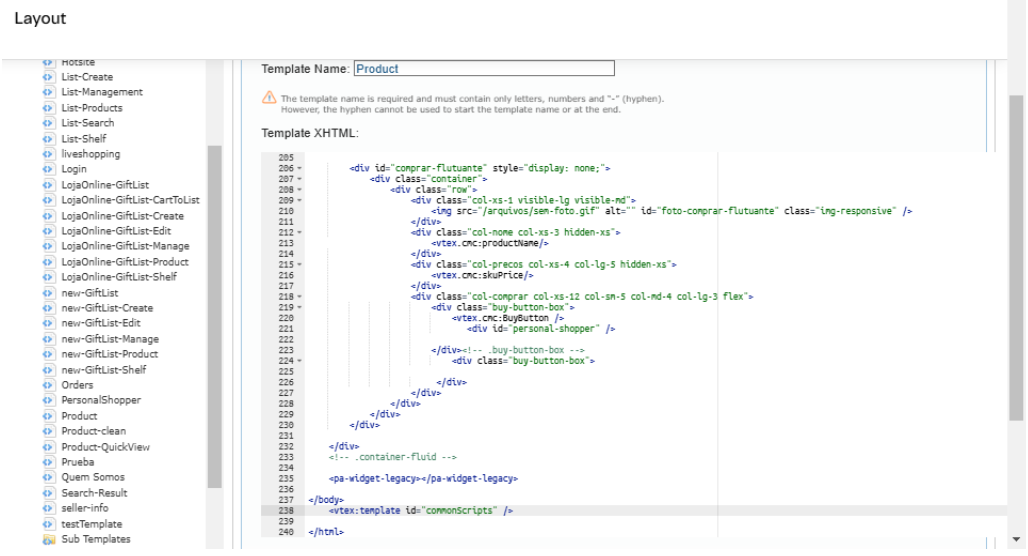
Task: Click the template icon beside List-Search
Action: tap(49, 123)
